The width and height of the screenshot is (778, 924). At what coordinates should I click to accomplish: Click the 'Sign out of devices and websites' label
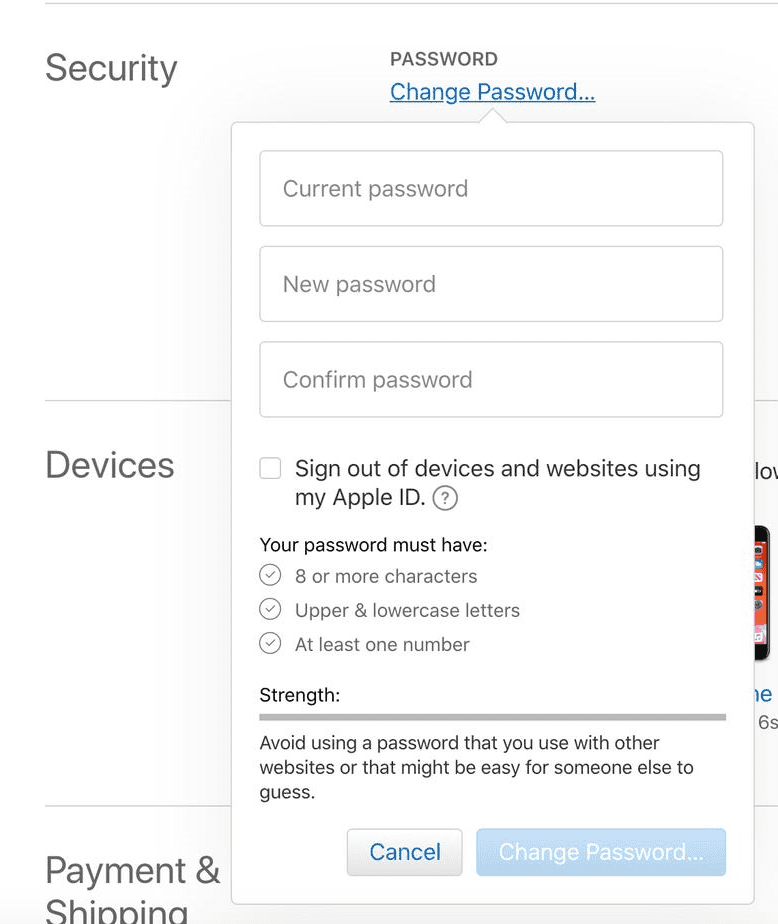click(x=497, y=469)
